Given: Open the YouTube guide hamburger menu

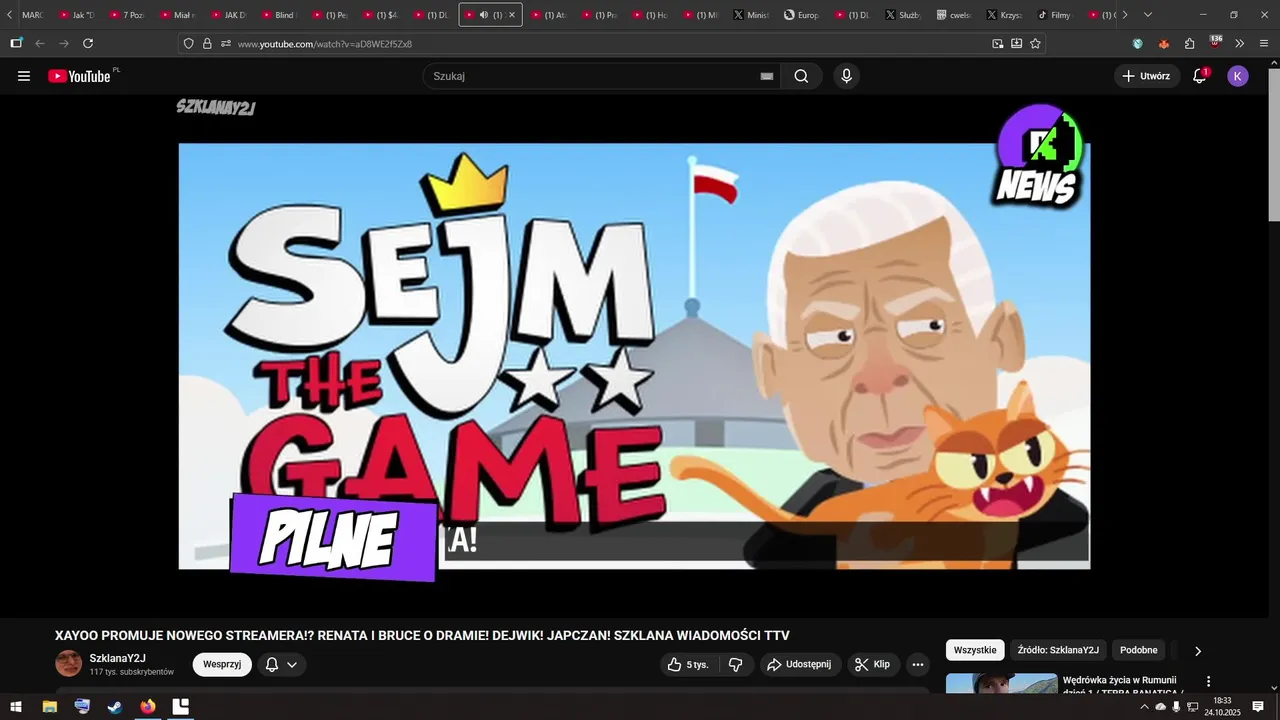Looking at the screenshot, I should point(24,76).
